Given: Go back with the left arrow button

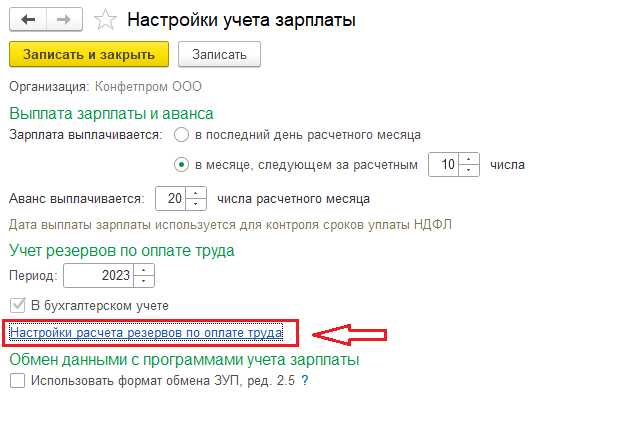Looking at the screenshot, I should (28, 19).
